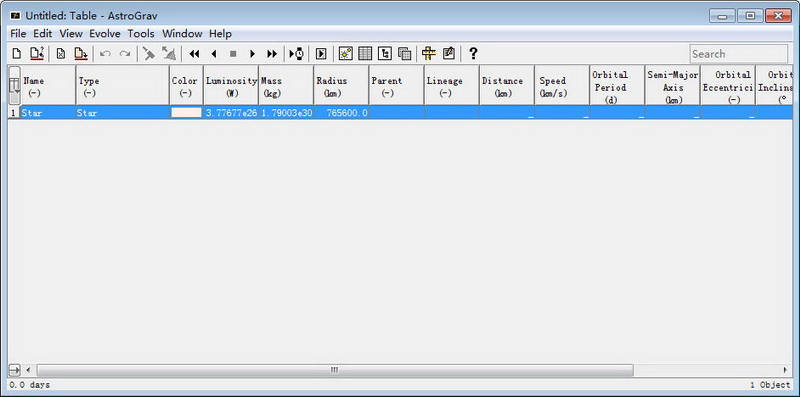This screenshot has width=800, height=397.
Task: Click the help question mark icon
Action: click(x=473, y=54)
